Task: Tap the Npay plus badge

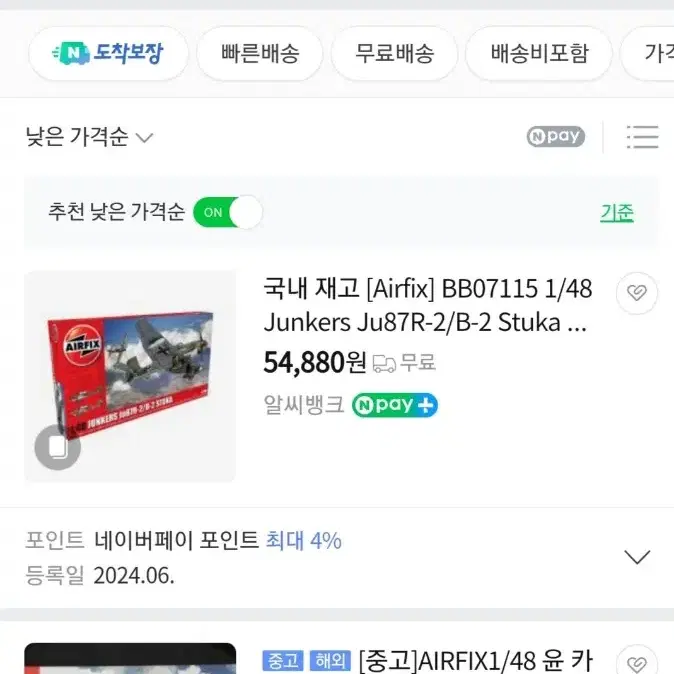Action: coord(395,405)
